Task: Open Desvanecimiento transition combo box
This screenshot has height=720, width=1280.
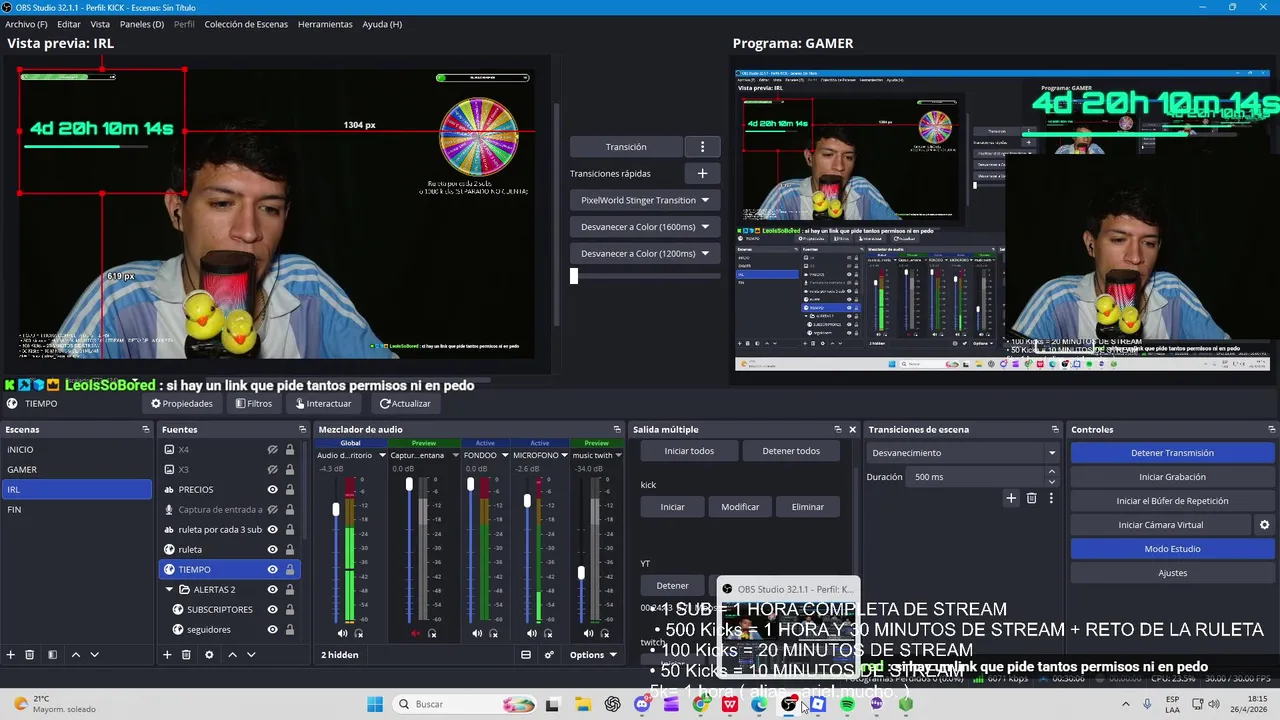Action: tap(962, 453)
